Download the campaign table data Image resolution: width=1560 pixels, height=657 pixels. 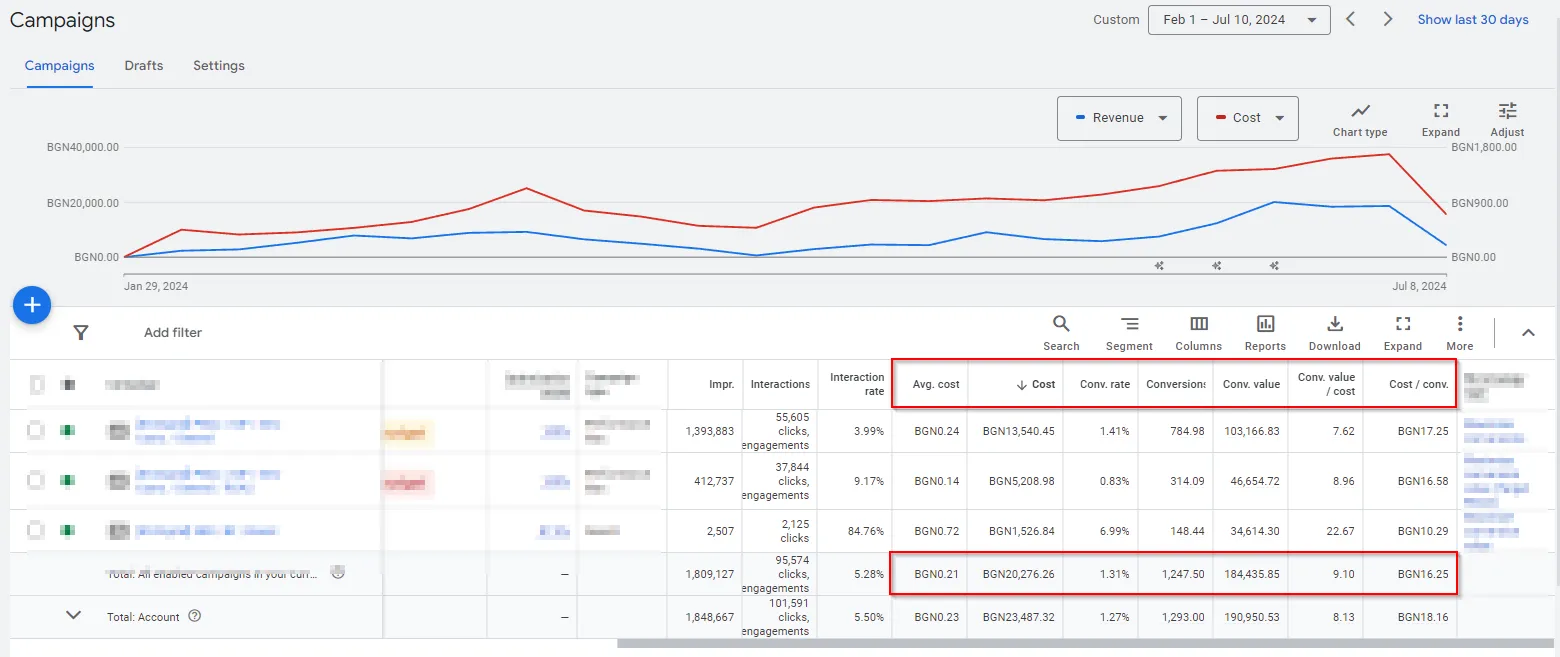(1334, 332)
